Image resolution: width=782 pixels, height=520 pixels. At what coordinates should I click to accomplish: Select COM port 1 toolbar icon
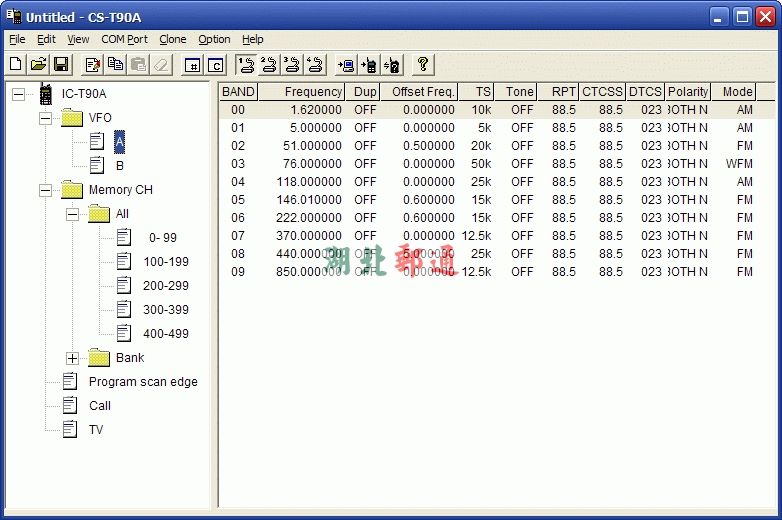point(246,65)
